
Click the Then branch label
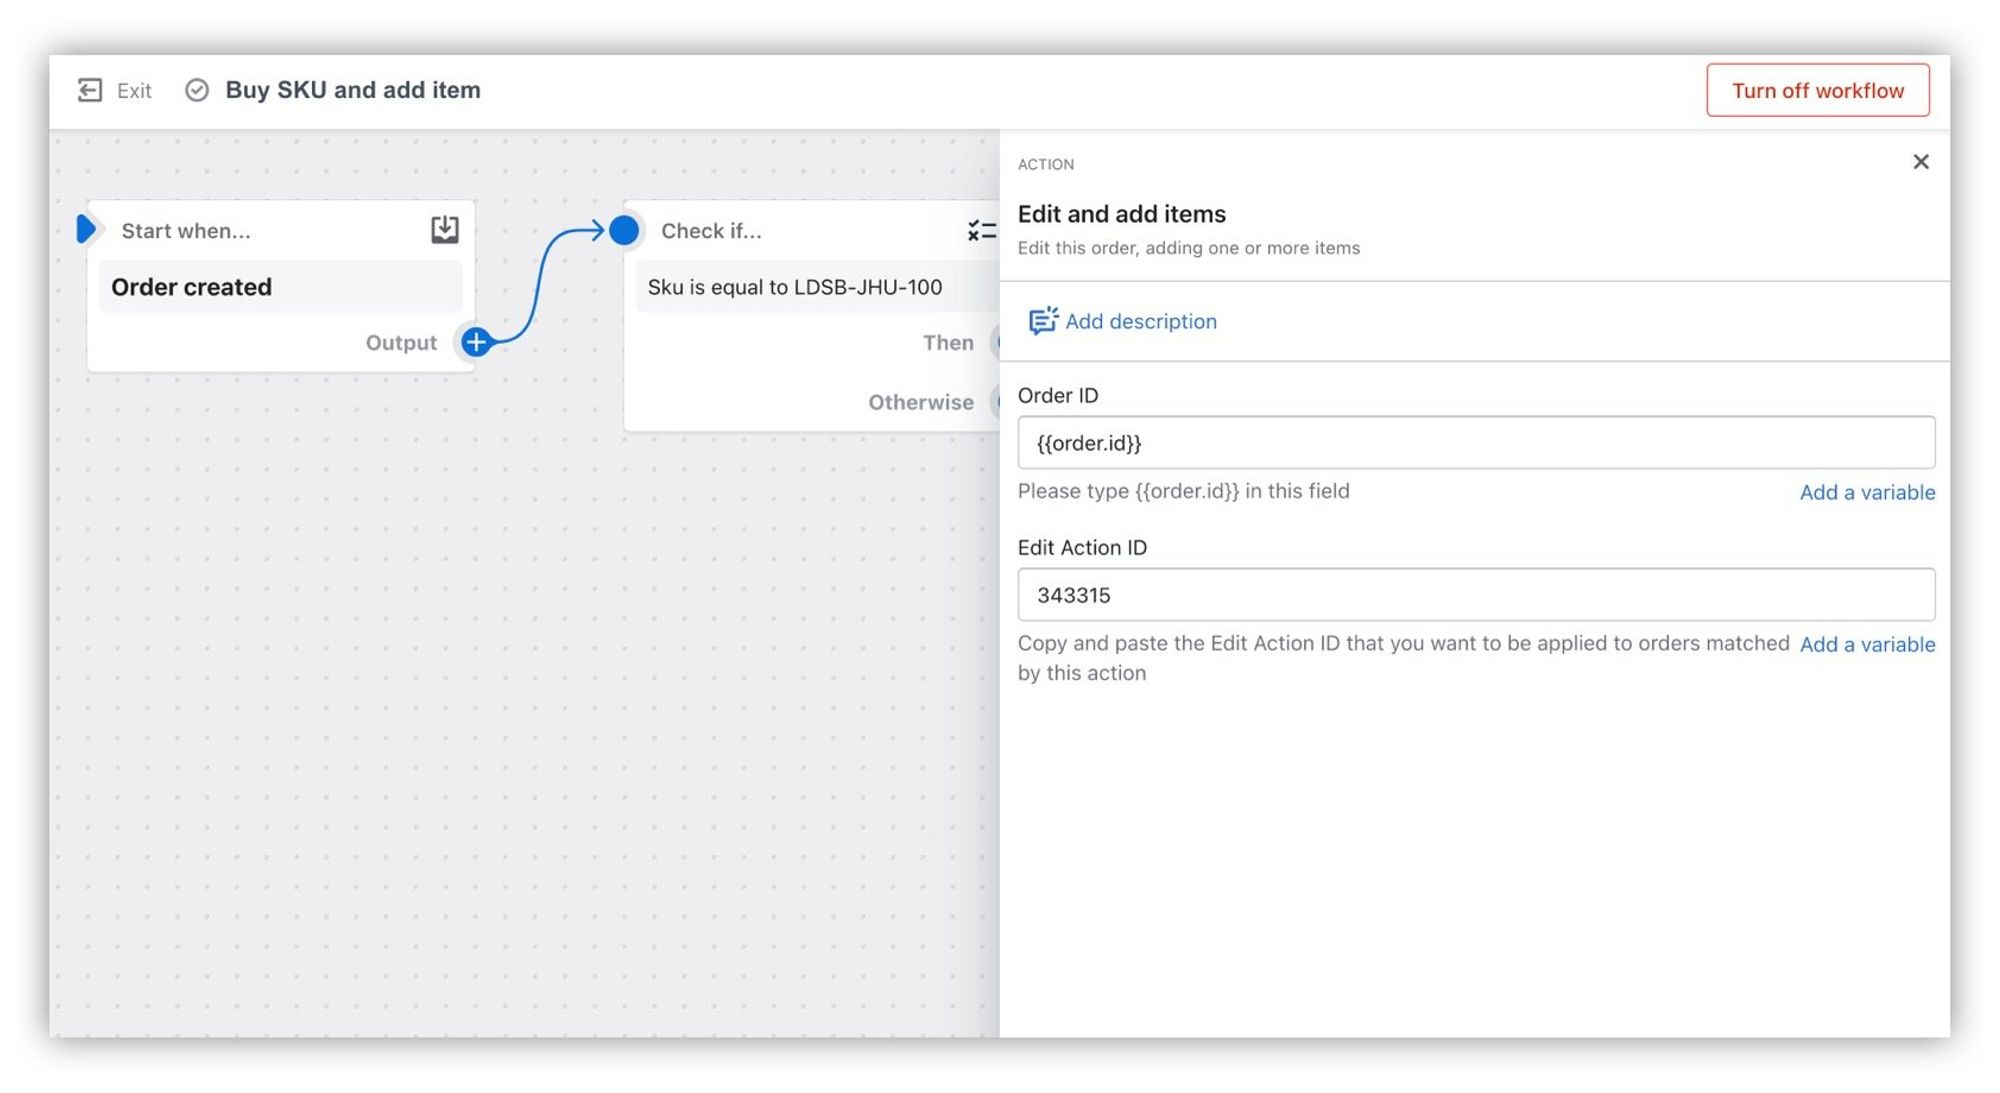coord(947,343)
